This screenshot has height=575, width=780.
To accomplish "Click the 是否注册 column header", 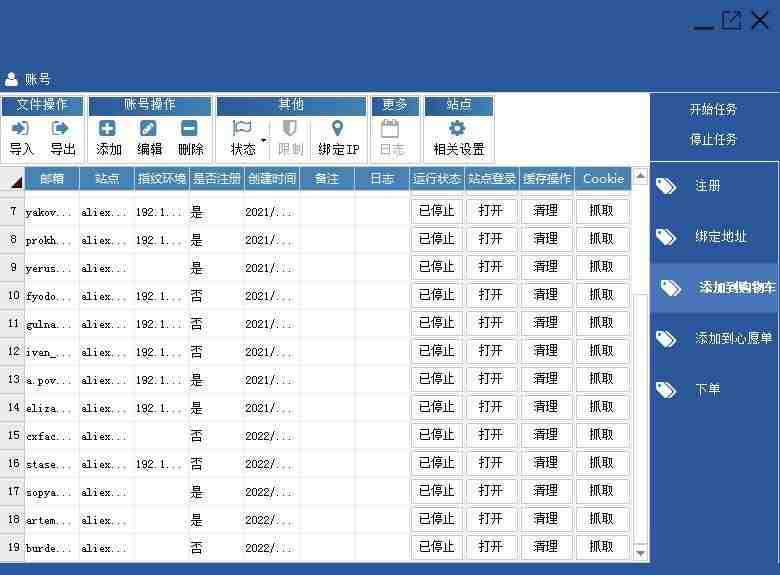I will 216,179.
